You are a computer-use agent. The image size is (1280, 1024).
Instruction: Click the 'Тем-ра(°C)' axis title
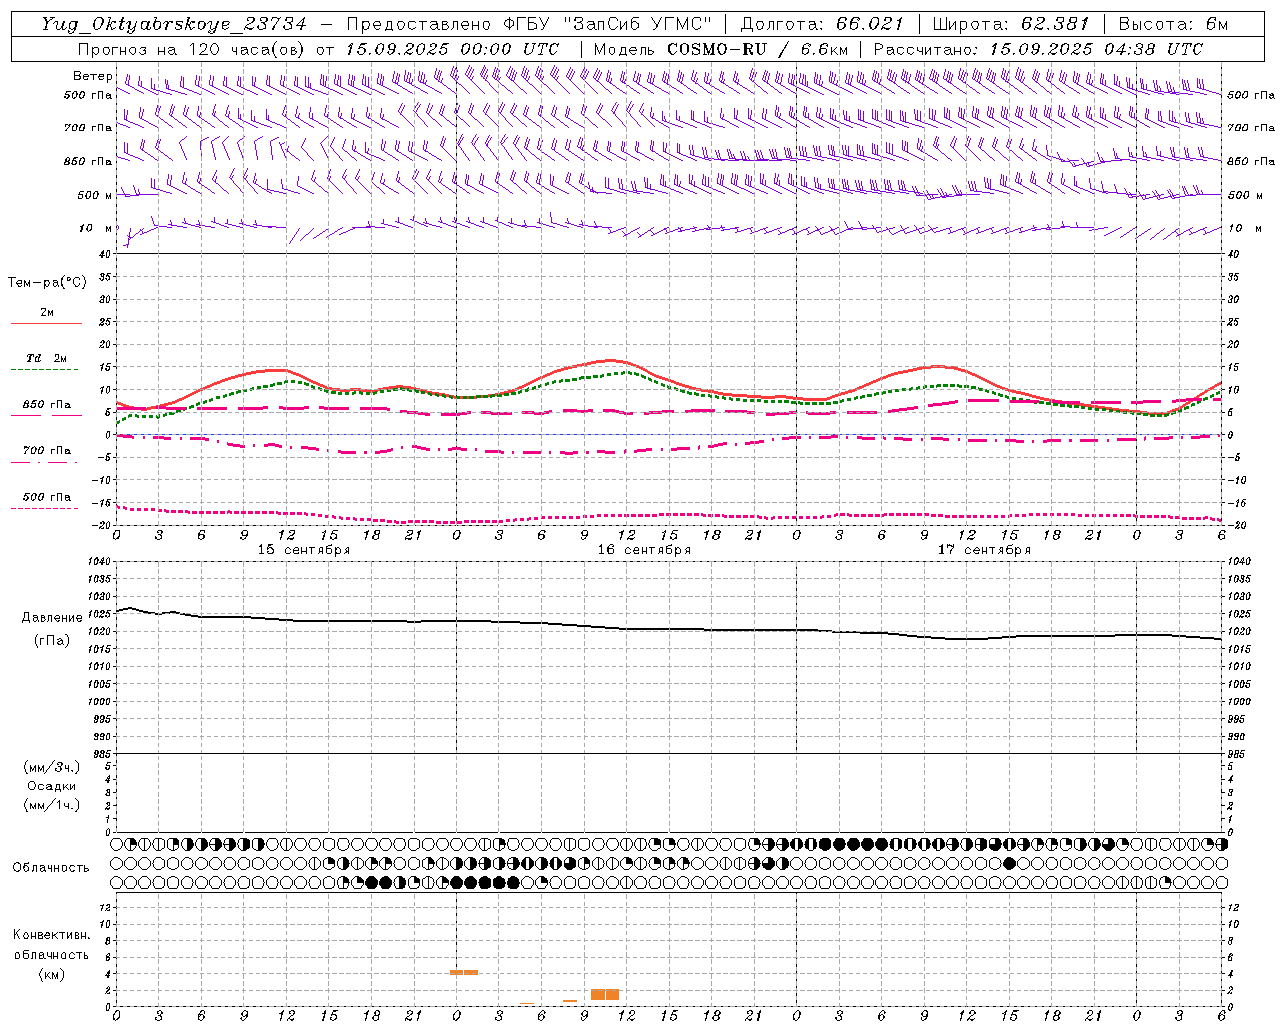pos(47,283)
